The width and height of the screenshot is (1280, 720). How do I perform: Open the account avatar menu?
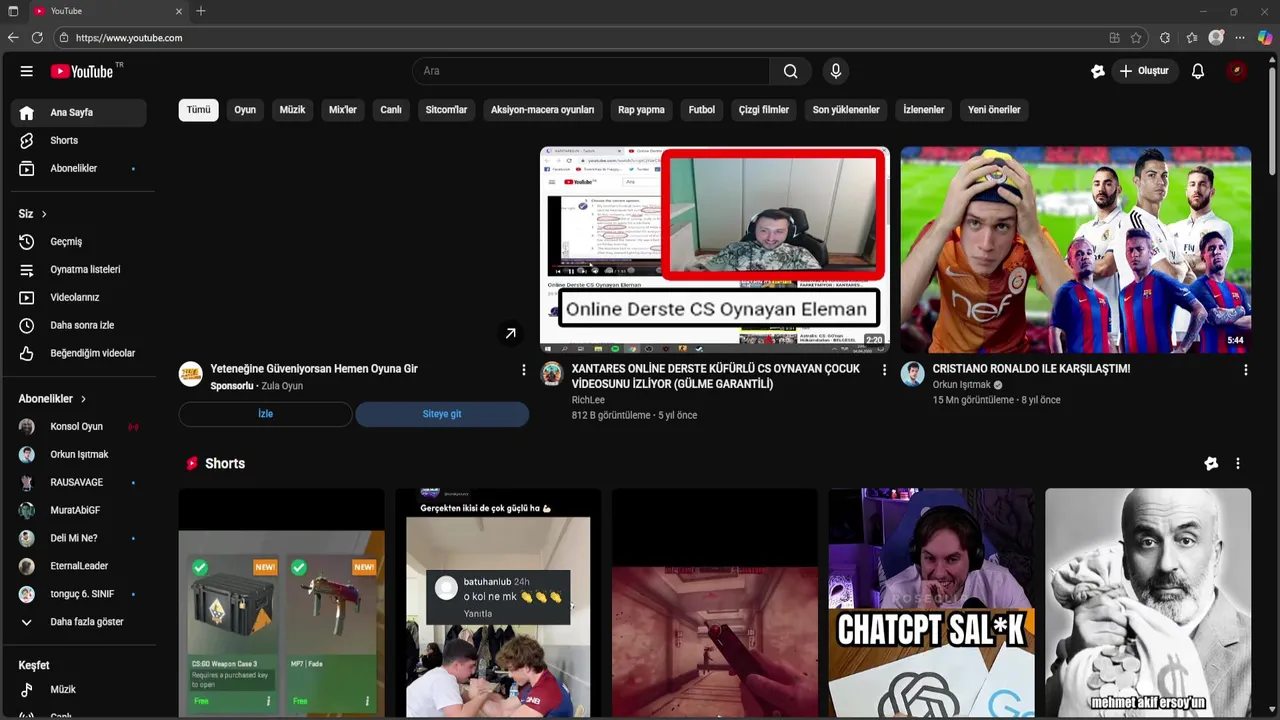pos(1237,71)
